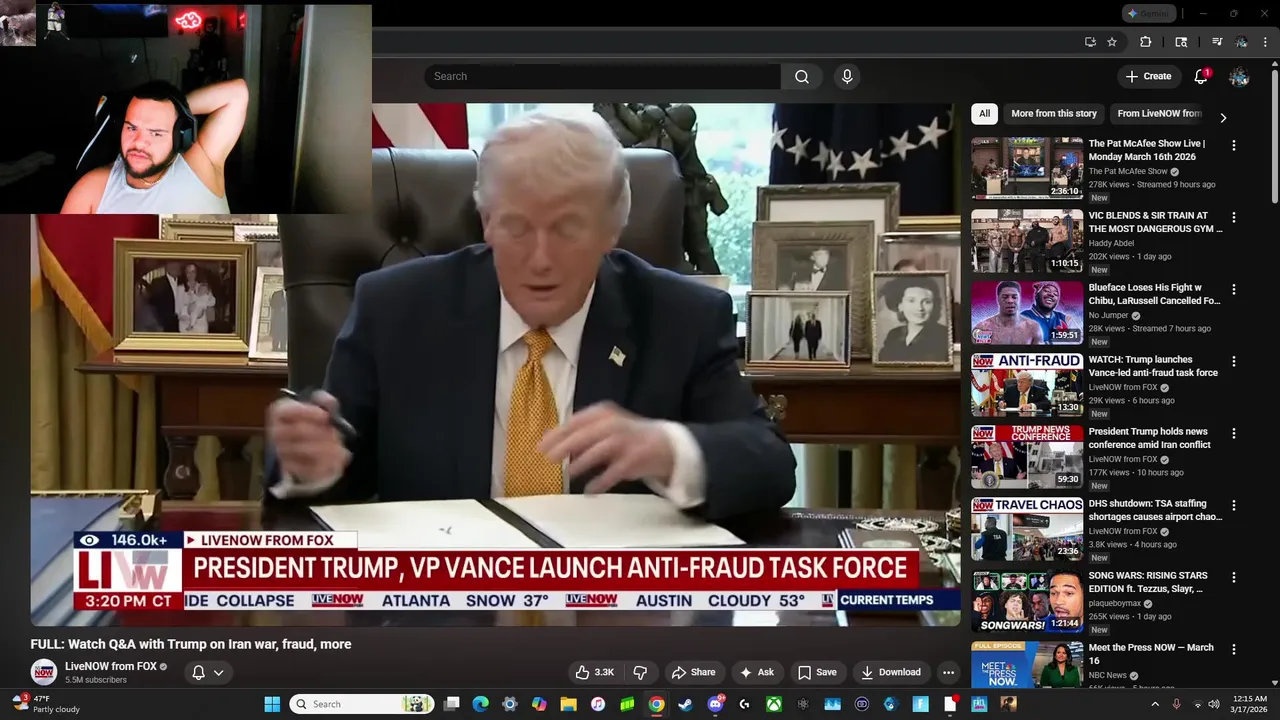This screenshot has height=720, width=1280.
Task: Open Pat McAfee Show Live thumbnail
Action: (1027, 168)
